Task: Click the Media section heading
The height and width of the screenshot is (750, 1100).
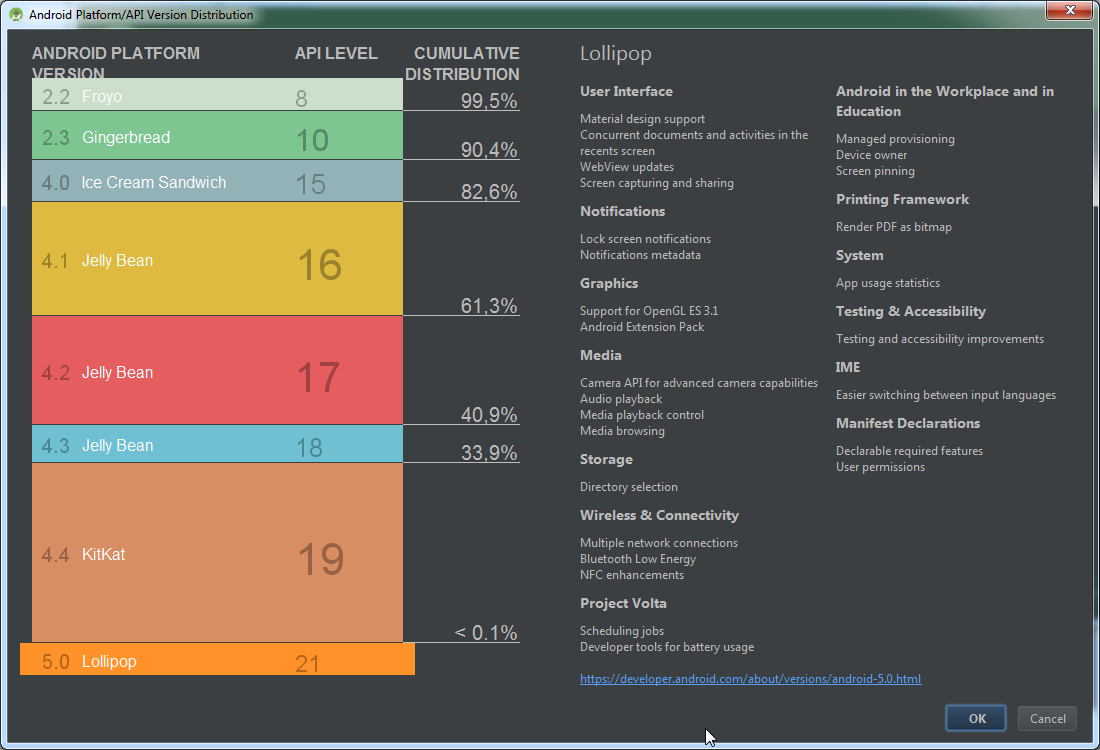Action: (x=601, y=355)
